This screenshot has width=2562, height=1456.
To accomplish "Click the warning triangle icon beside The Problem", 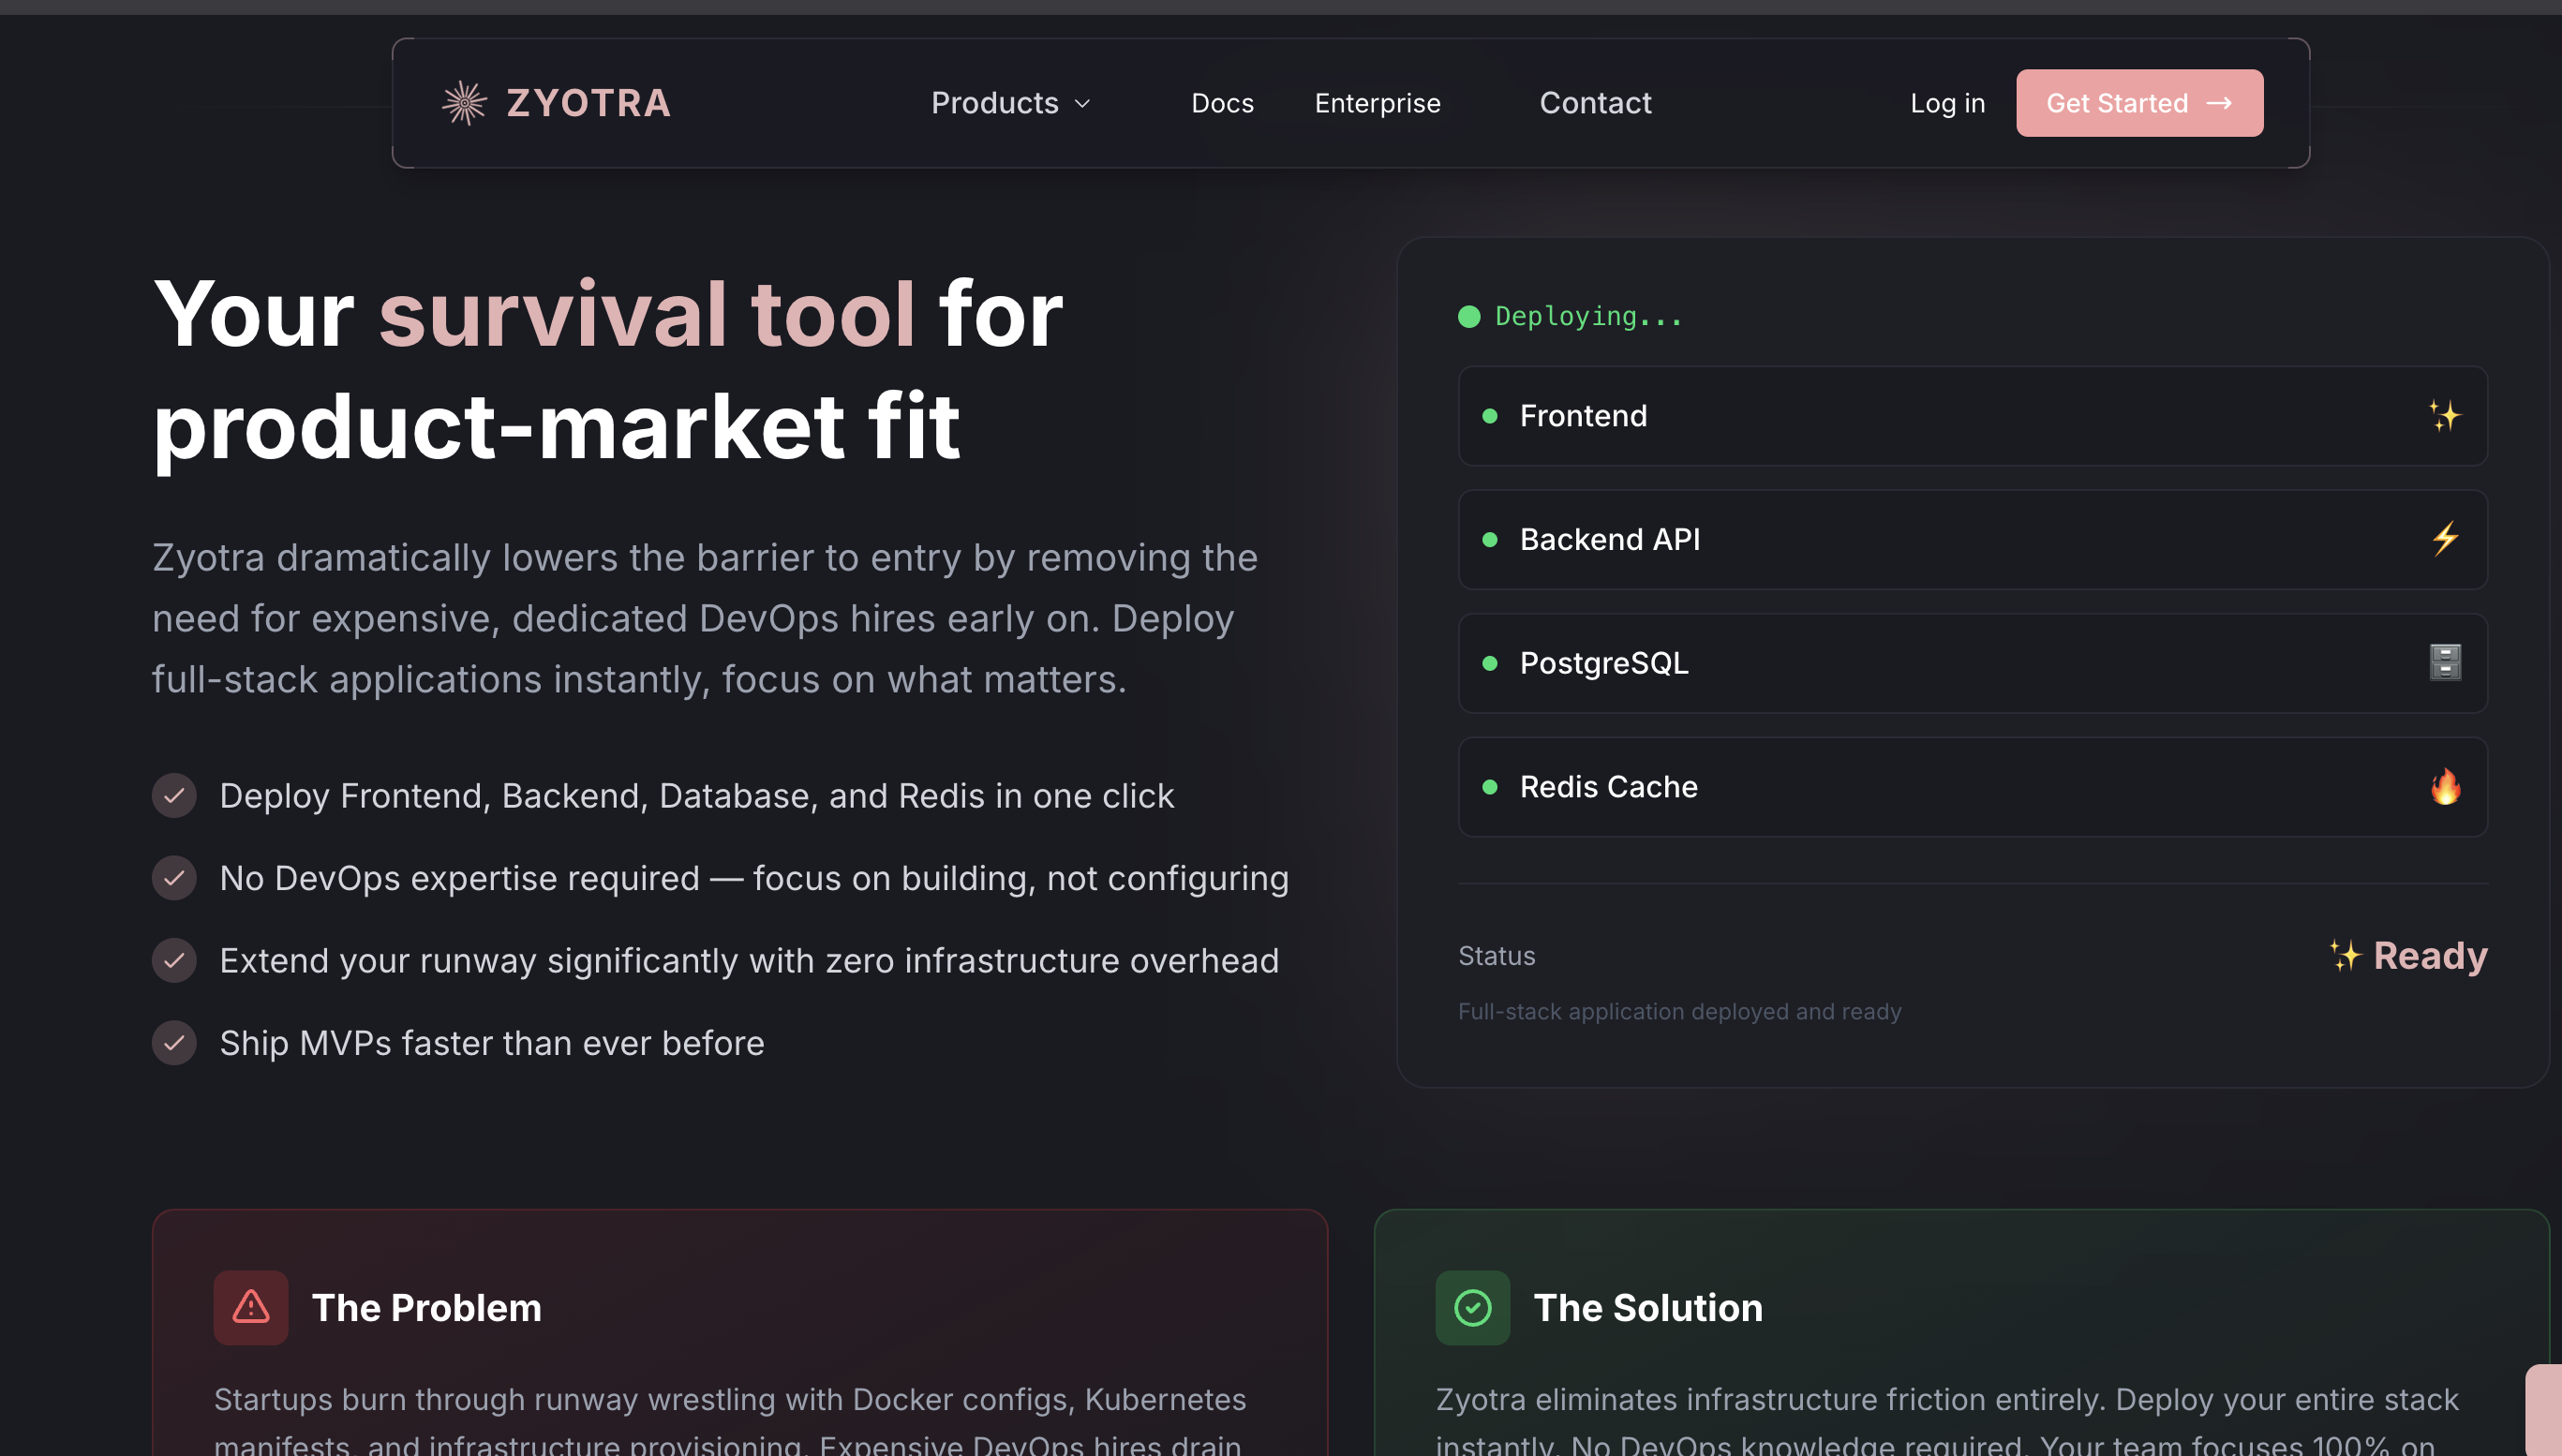I will [x=250, y=1307].
